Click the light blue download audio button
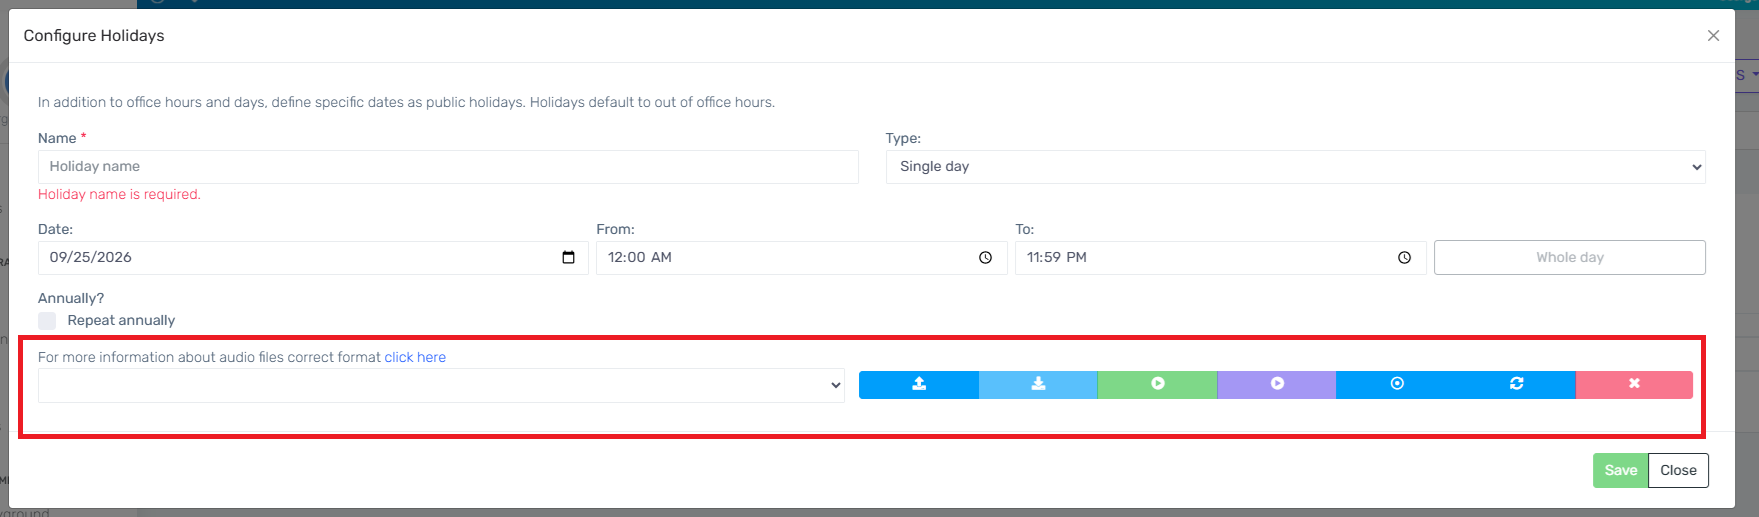The image size is (1759, 517). 1038,384
